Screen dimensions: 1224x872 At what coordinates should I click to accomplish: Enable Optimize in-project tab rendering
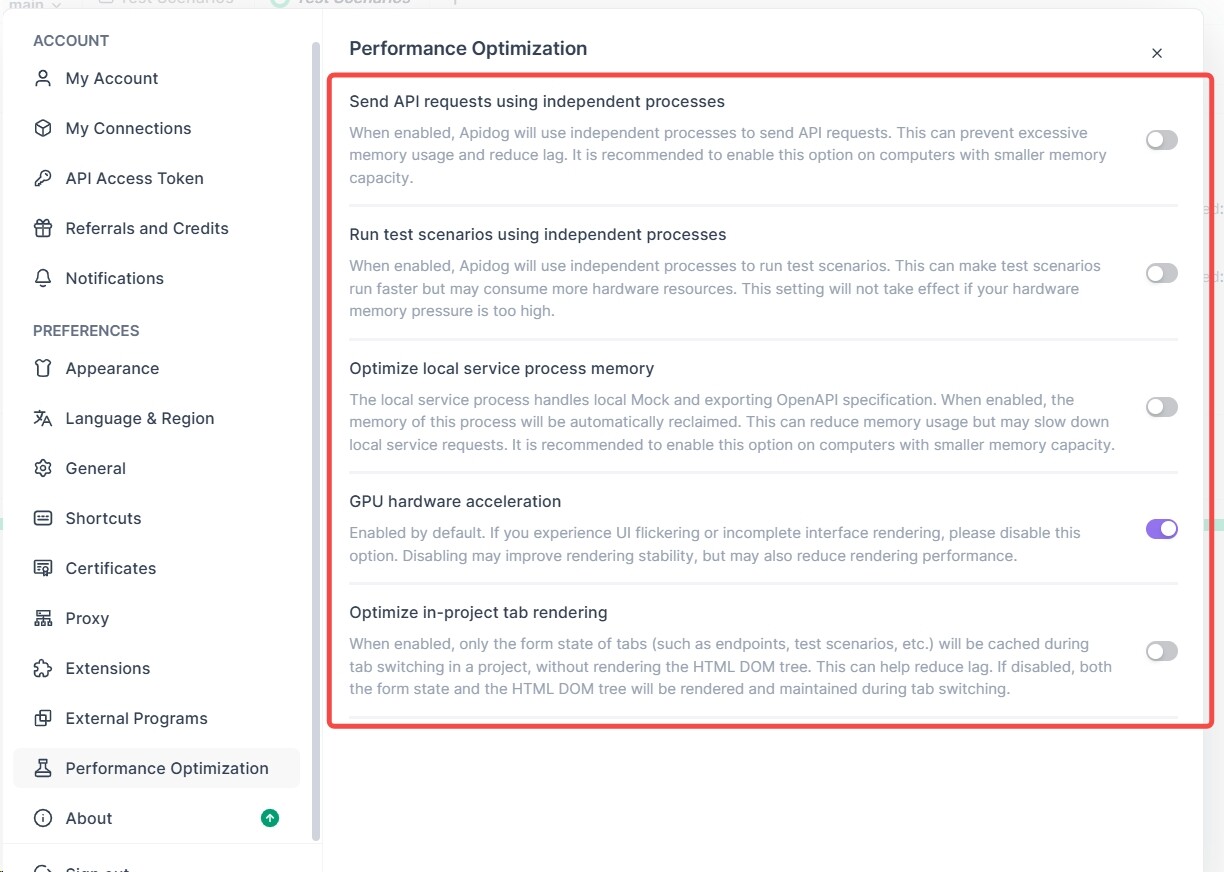point(1161,651)
